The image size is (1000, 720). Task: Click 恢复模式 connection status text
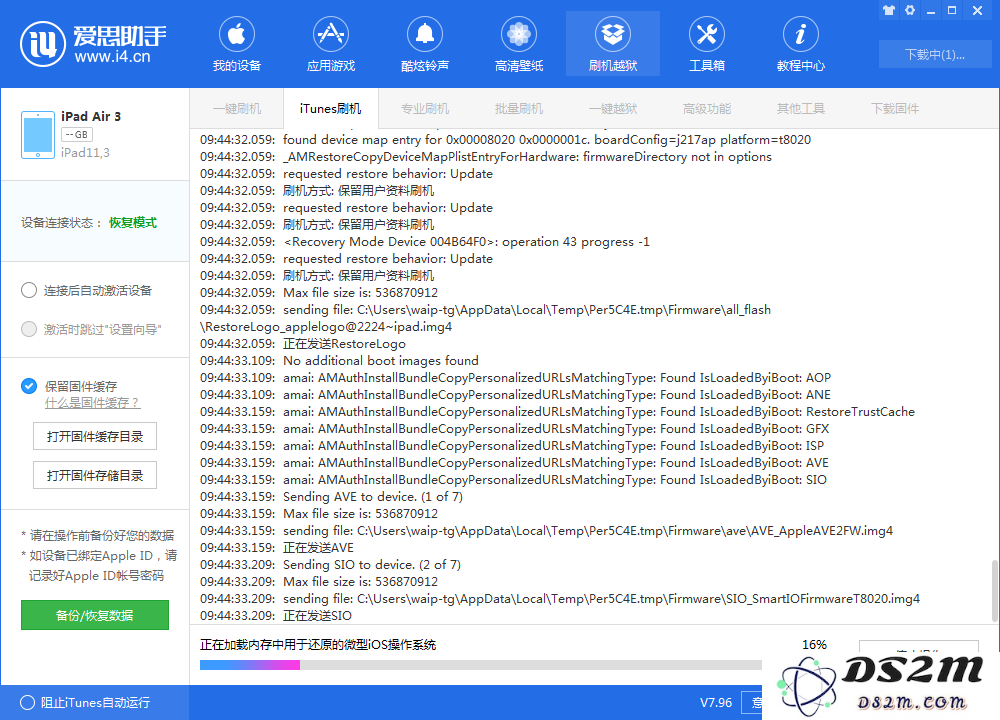[x=133, y=223]
